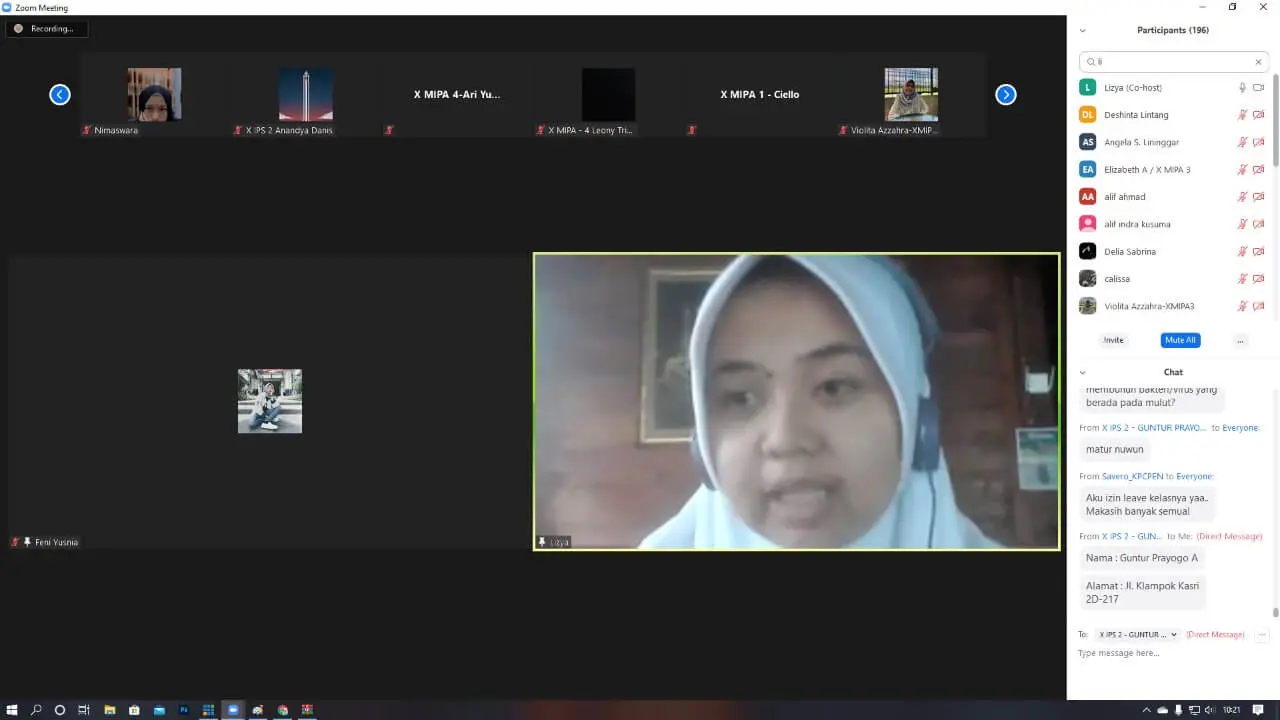Image resolution: width=1280 pixels, height=720 pixels.
Task: Go to next gallery page arrow
Action: (x=1006, y=94)
